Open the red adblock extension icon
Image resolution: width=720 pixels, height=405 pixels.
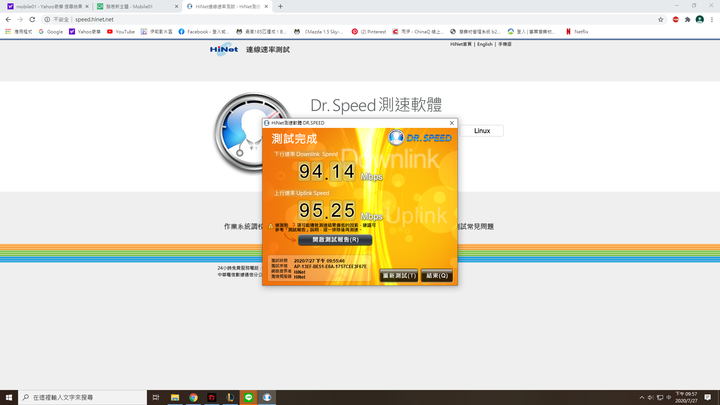click(675, 19)
